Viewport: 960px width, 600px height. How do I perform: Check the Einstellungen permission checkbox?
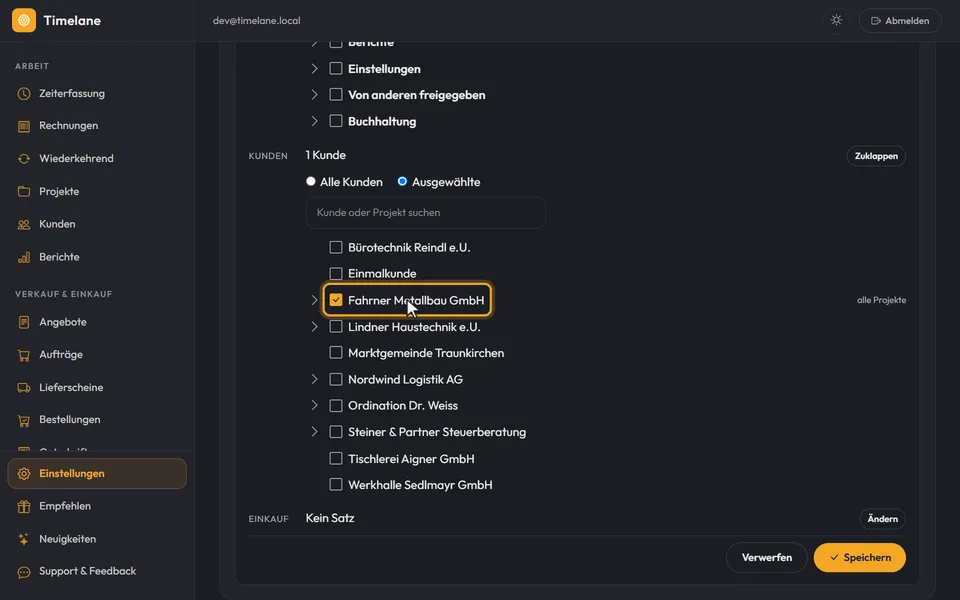click(x=336, y=69)
